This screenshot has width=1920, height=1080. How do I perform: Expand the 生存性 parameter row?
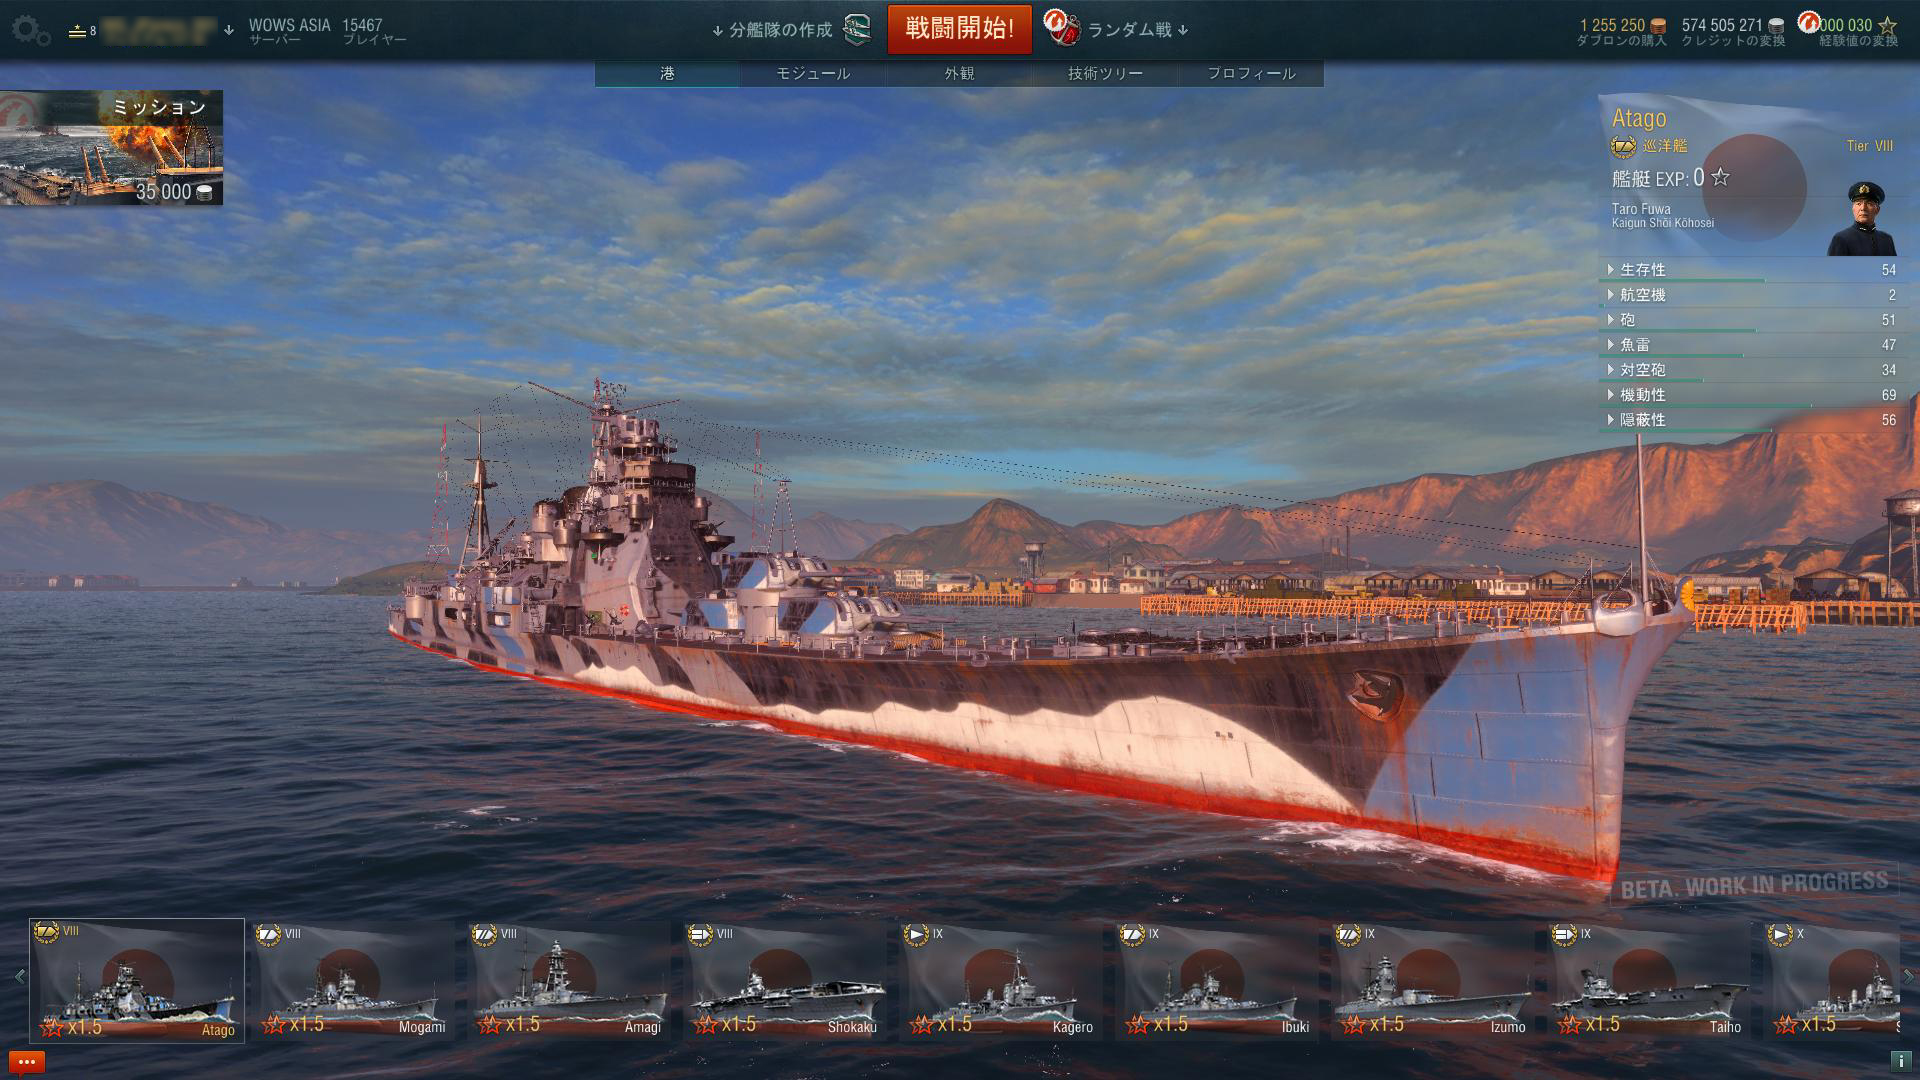pyautogui.click(x=1752, y=270)
